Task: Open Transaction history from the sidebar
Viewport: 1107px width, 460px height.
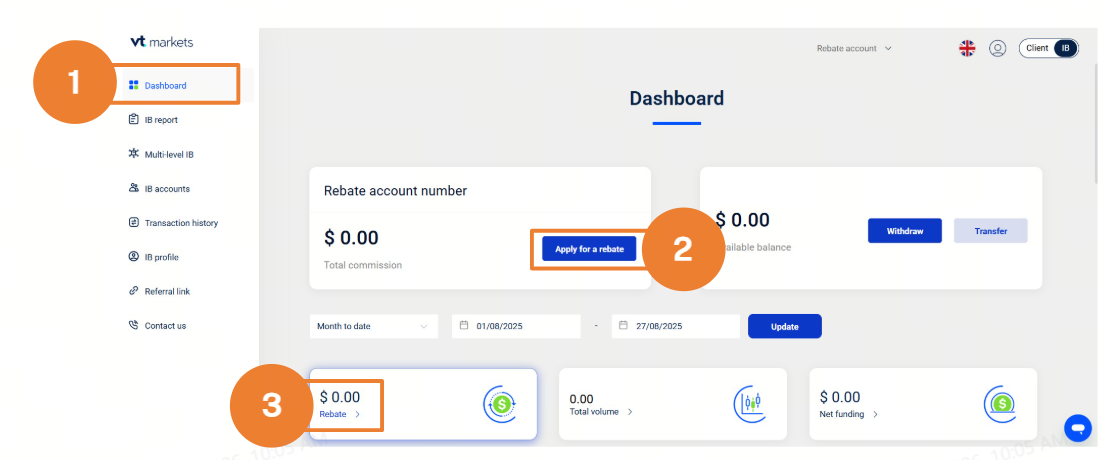Action: [x=180, y=223]
